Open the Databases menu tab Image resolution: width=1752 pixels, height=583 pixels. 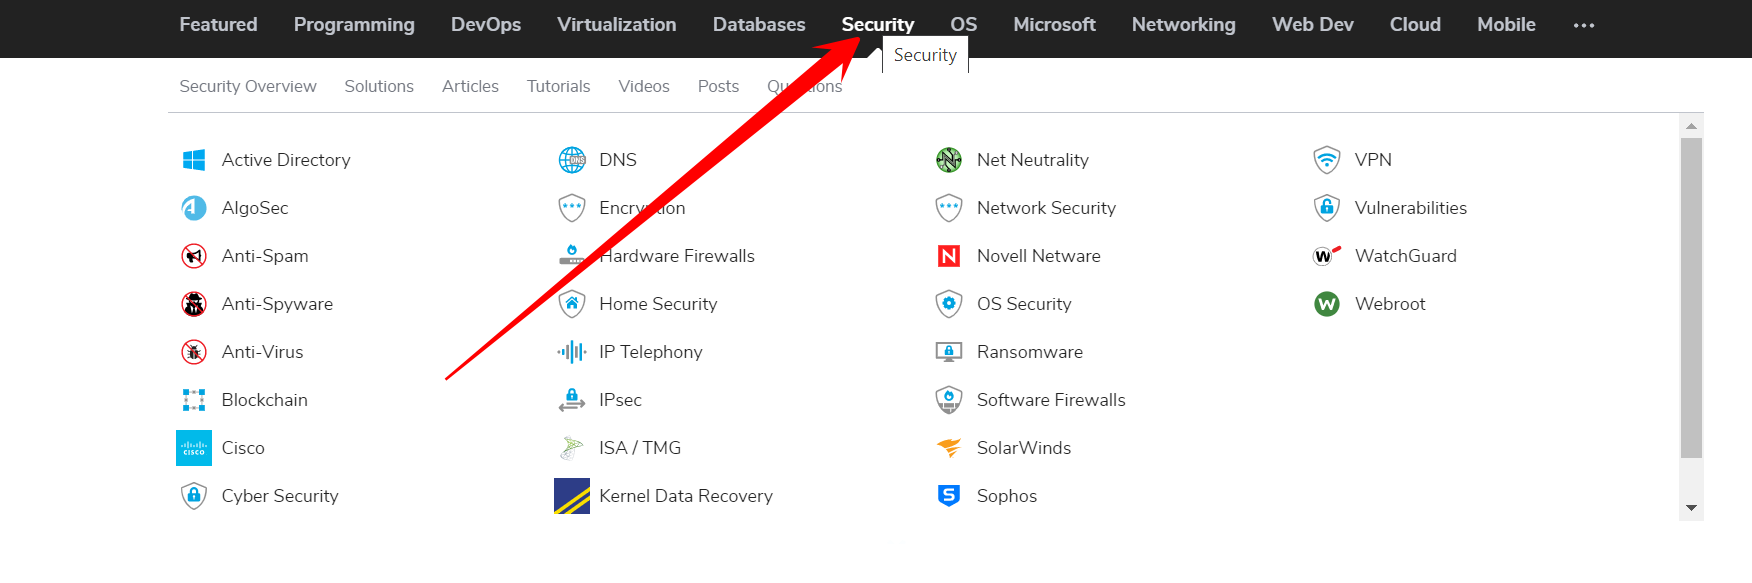[758, 25]
